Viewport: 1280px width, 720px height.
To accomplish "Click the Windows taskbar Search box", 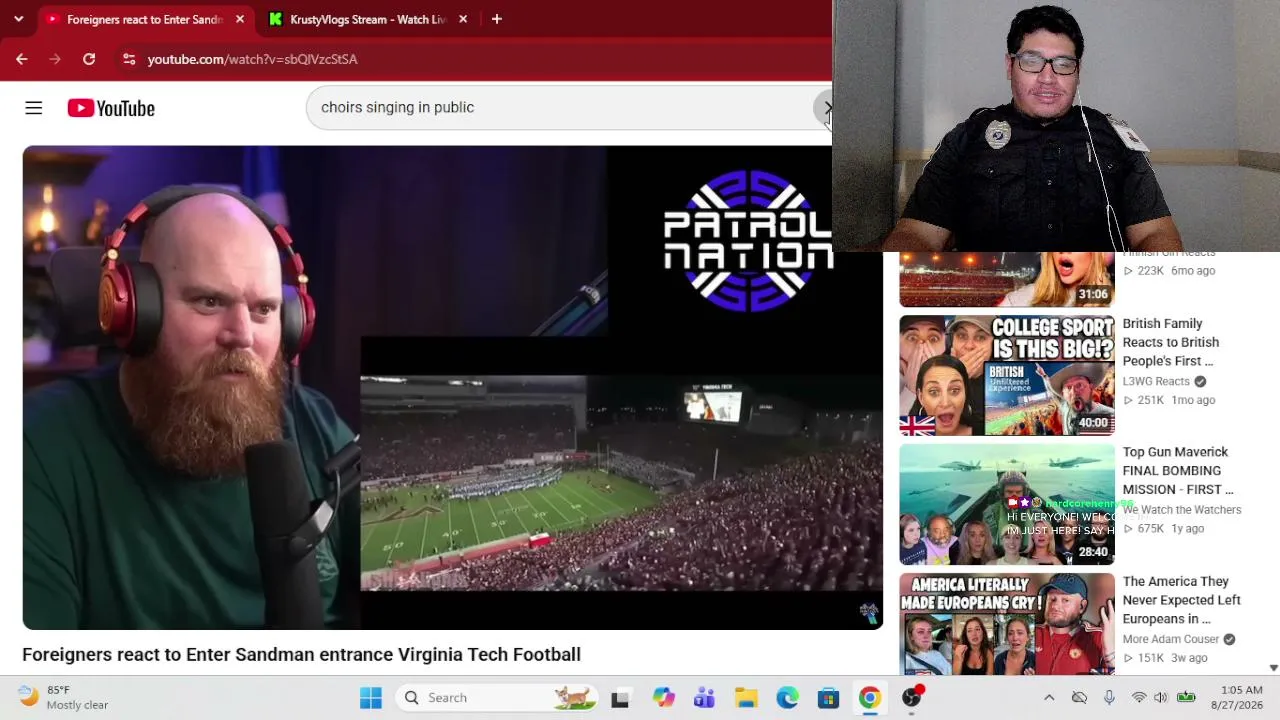I will click(x=496, y=698).
